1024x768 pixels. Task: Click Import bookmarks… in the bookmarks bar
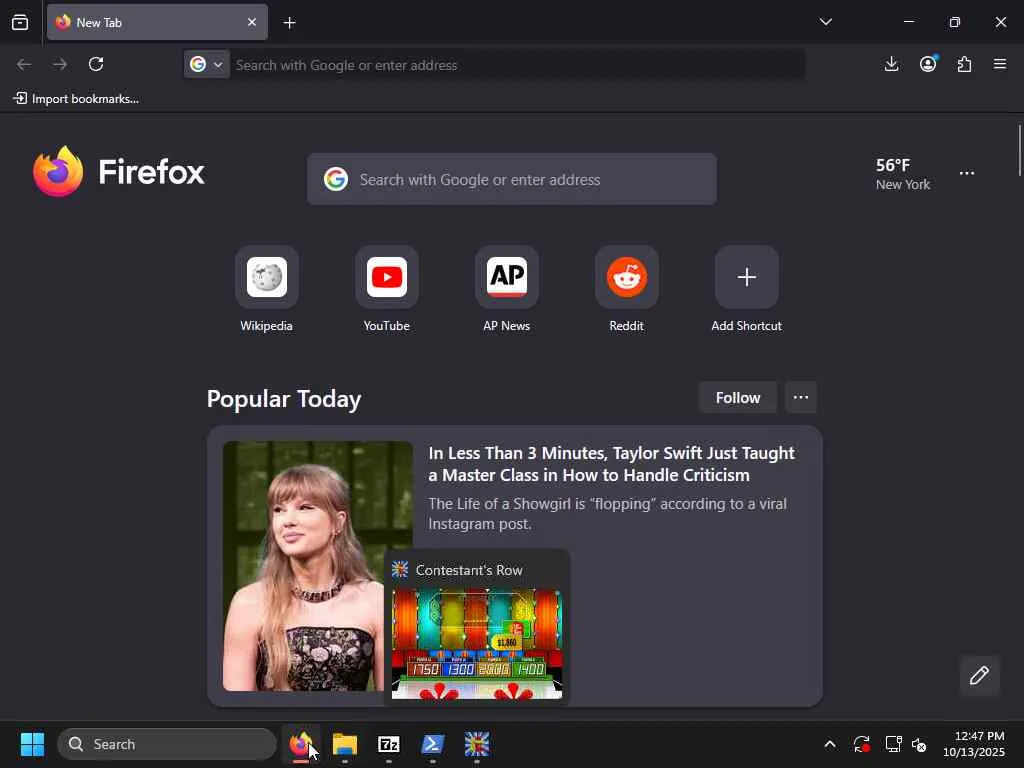[76, 99]
